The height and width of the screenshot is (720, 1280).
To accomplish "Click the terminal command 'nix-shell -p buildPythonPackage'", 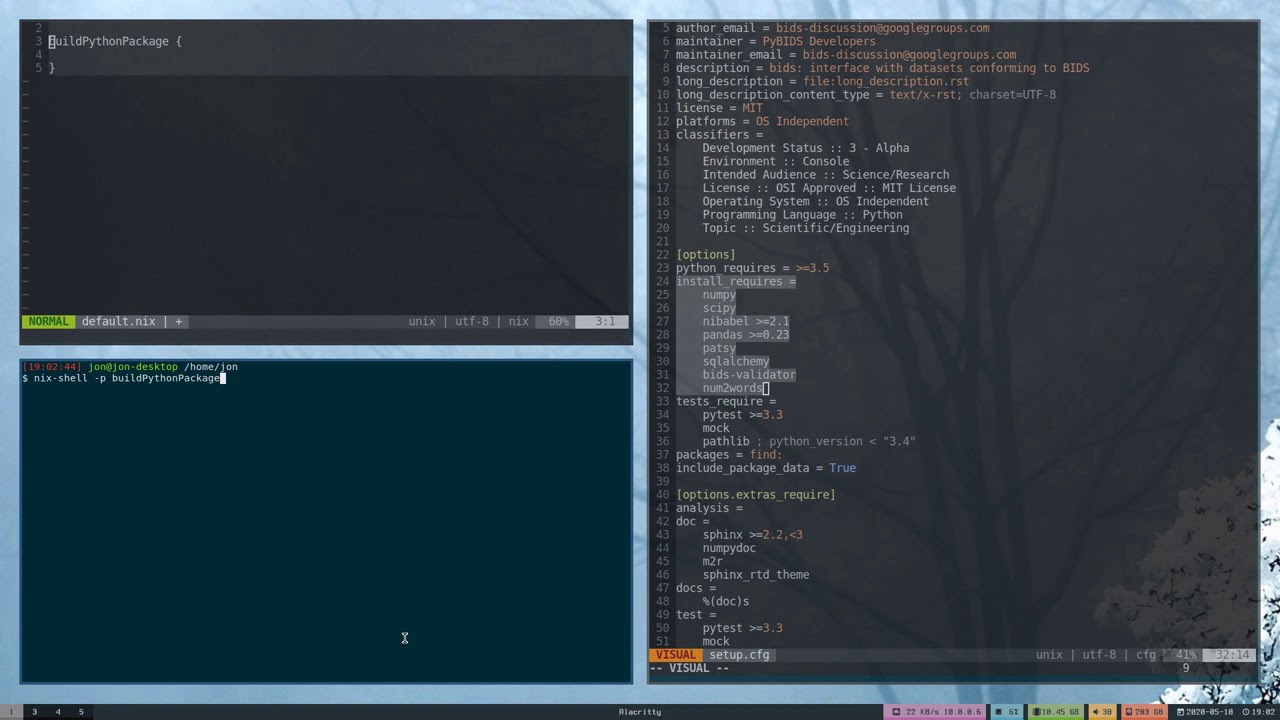I will (127, 378).
